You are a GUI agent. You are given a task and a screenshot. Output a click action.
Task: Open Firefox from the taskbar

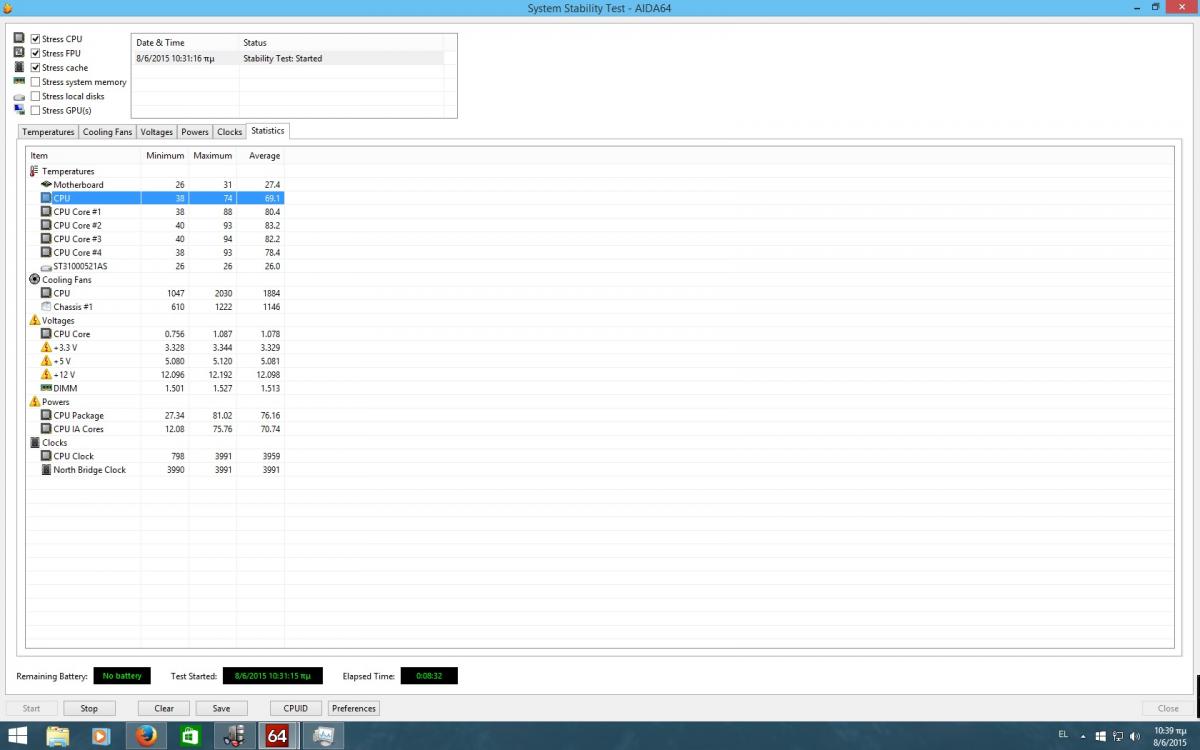tap(146, 736)
